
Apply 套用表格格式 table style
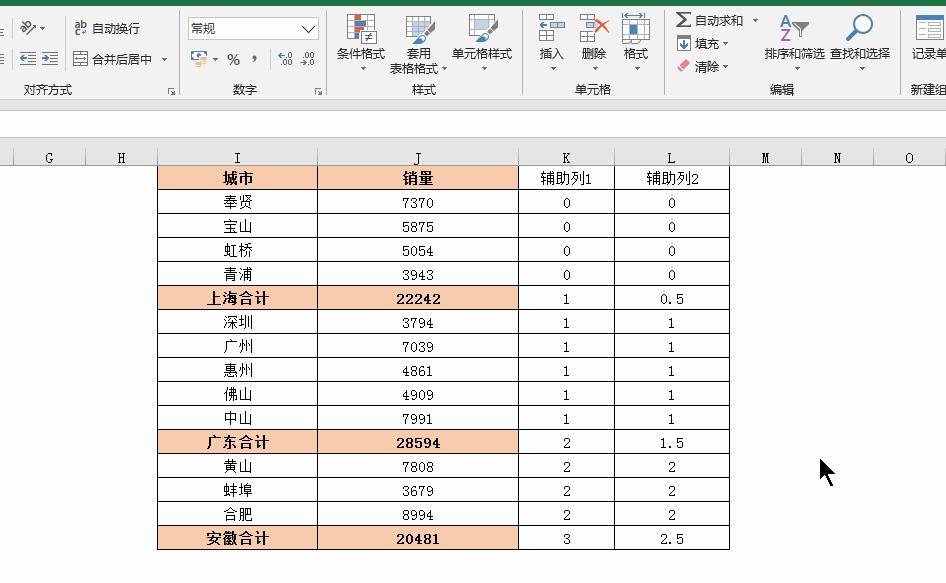419,42
